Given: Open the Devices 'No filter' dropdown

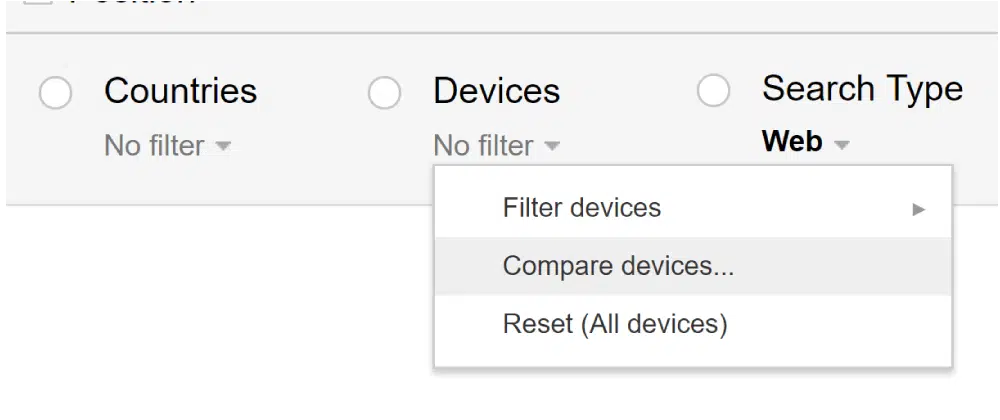Looking at the screenshot, I should click(495, 146).
